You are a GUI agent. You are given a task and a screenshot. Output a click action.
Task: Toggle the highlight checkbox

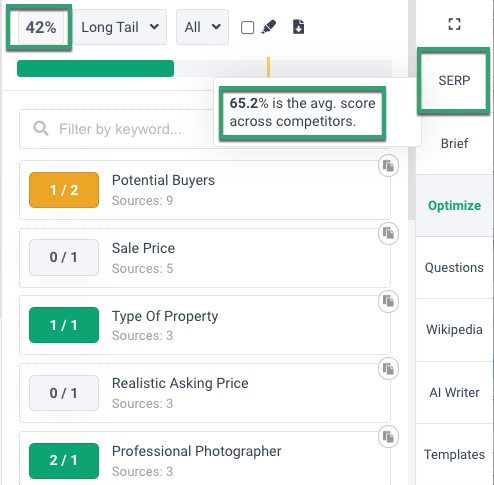pos(247,28)
